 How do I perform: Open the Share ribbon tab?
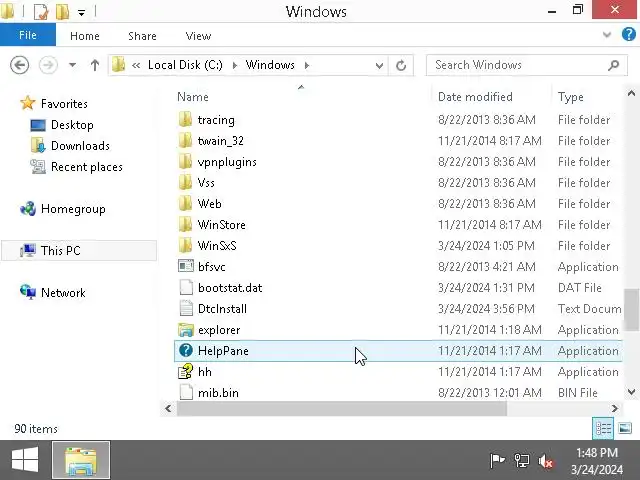(142, 36)
